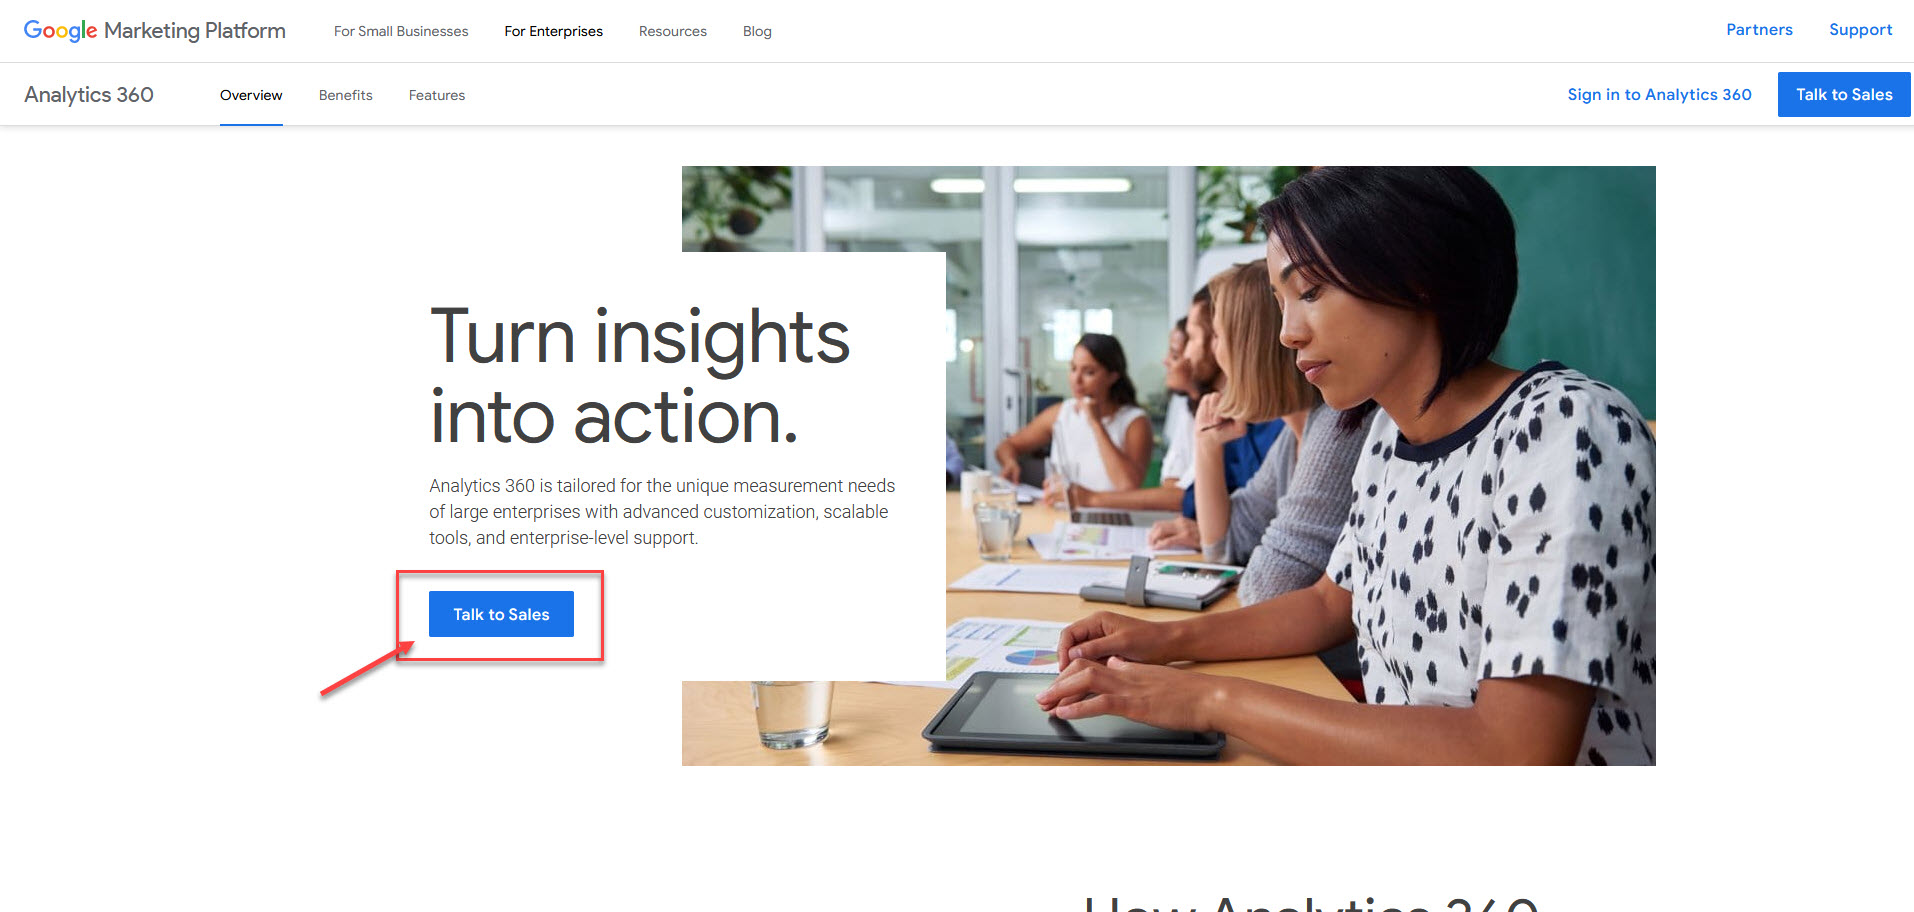Go to the Resources nav item

point(673,31)
